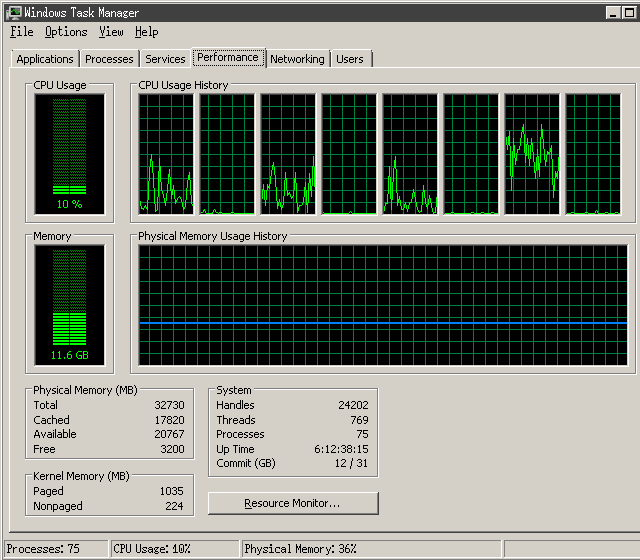Click the Physical Memory (MB) group label

coord(85,390)
